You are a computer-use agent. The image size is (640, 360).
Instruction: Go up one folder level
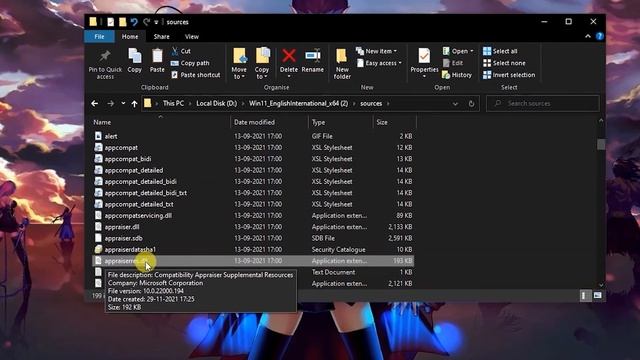click(134, 104)
